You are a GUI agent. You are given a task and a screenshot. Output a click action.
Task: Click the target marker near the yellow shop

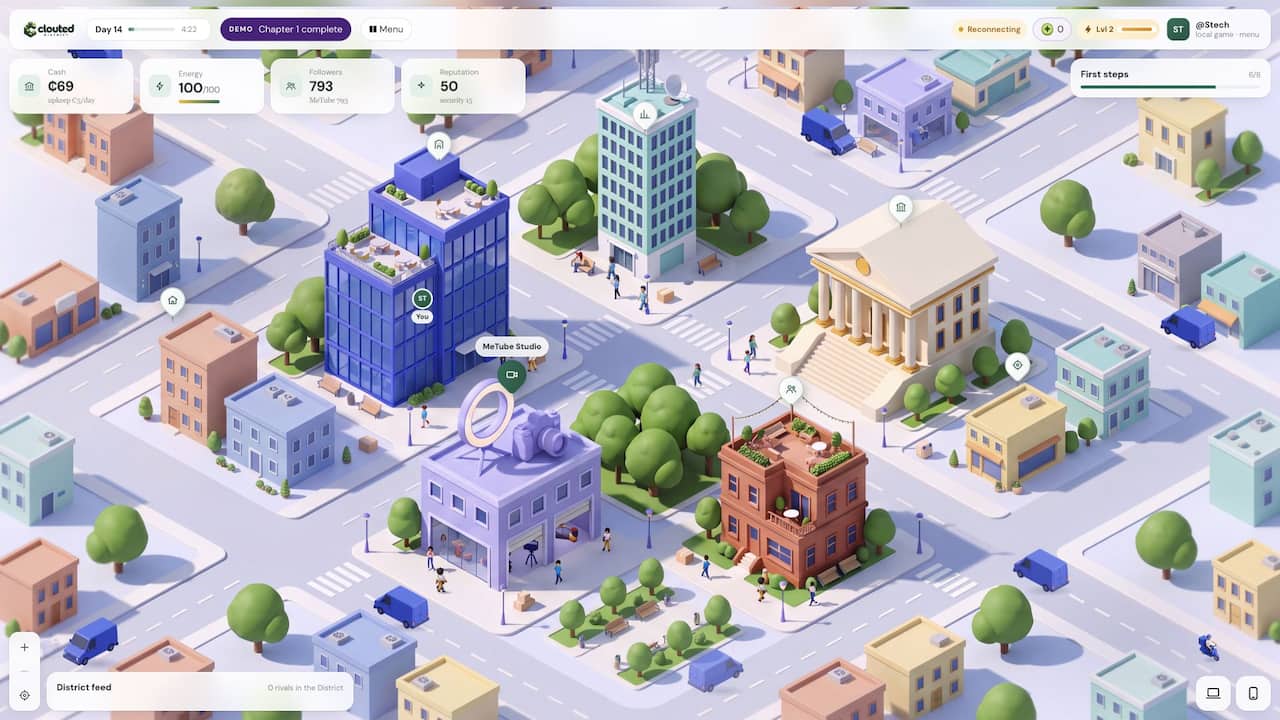pos(1018,365)
